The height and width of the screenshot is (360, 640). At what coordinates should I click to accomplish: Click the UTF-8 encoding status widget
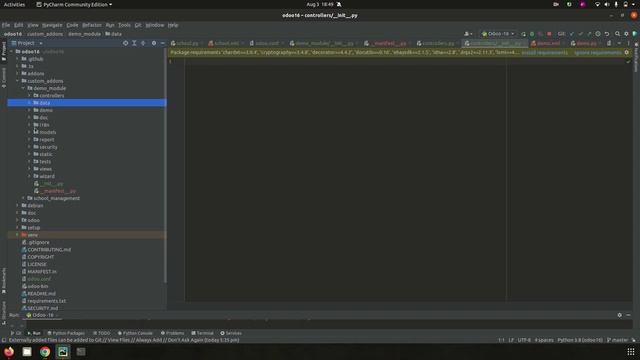524,340
